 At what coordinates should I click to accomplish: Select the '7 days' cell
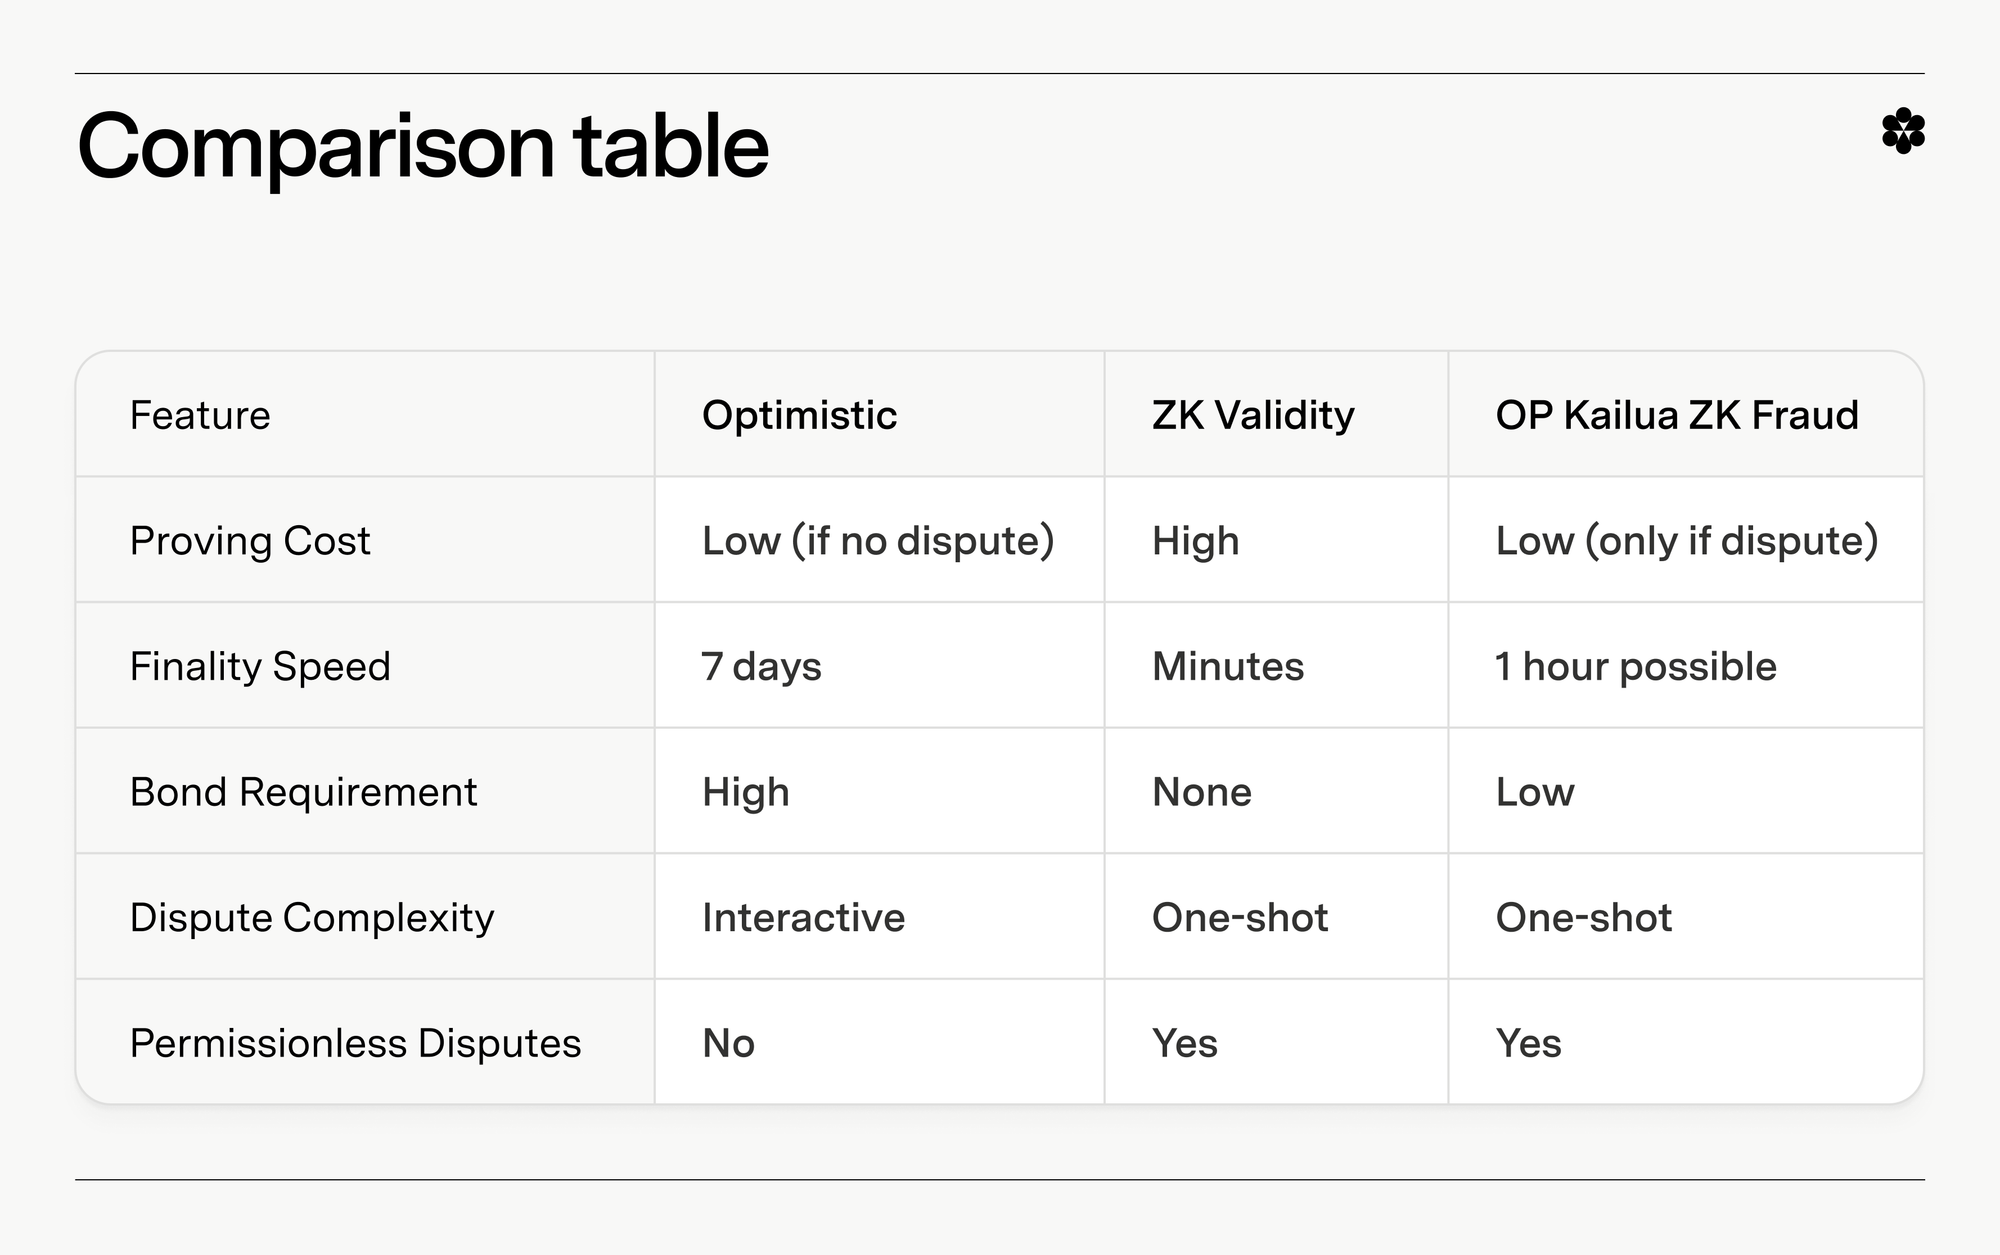pyautogui.click(x=761, y=667)
